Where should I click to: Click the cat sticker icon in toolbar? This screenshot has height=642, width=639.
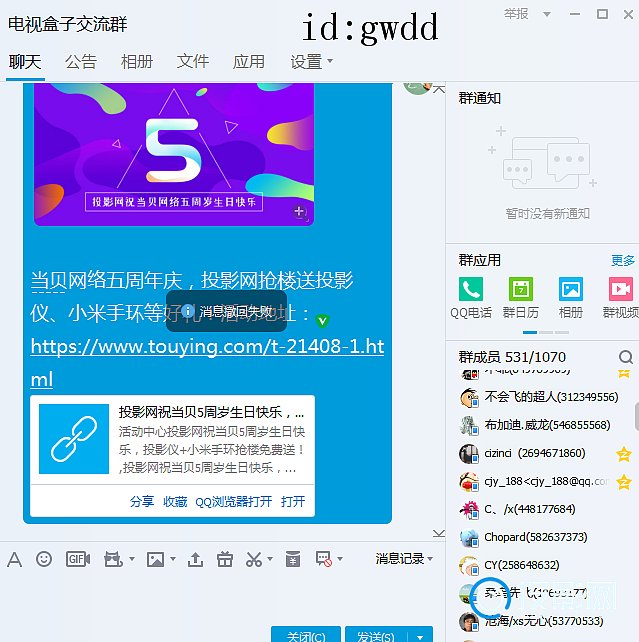[113, 559]
